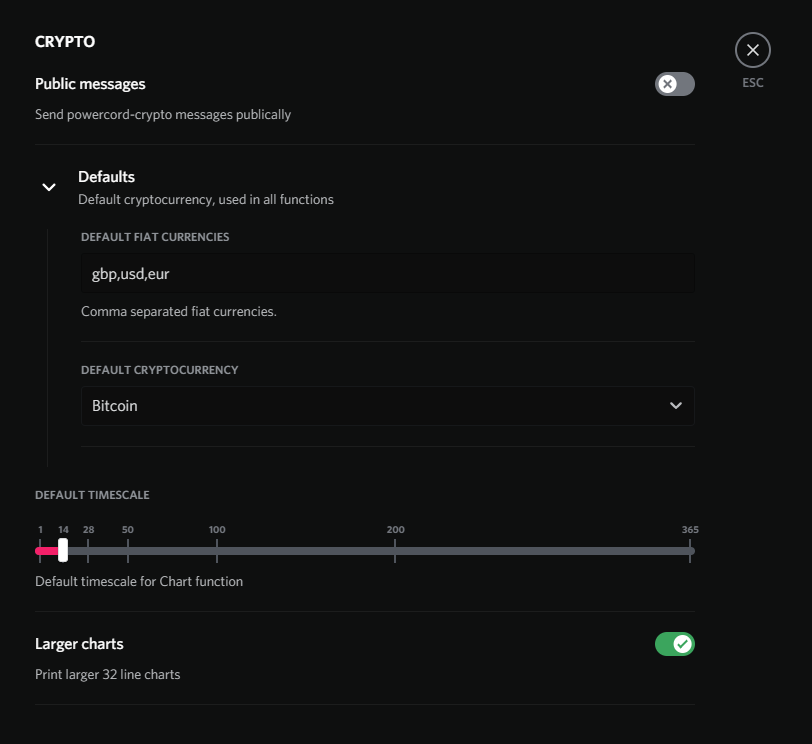Click the slider handle icon on the timescale
This screenshot has height=744, width=812.
click(x=64, y=550)
